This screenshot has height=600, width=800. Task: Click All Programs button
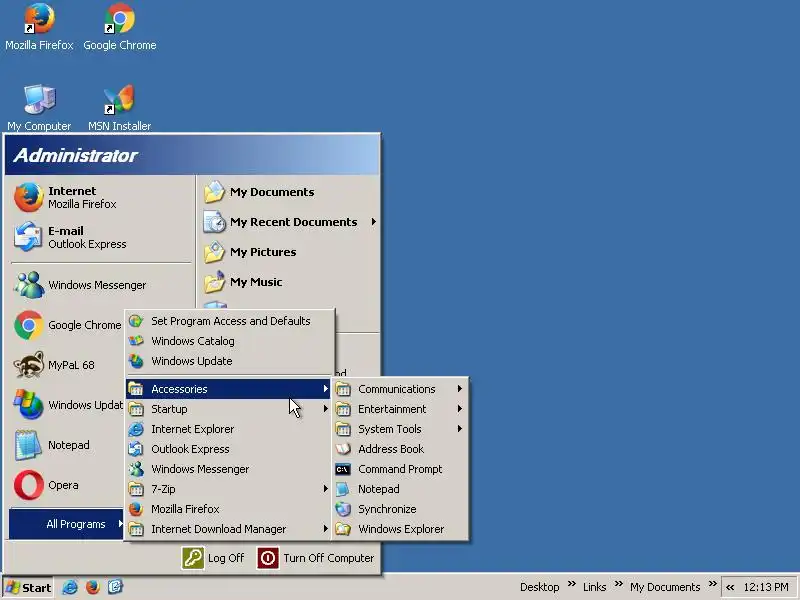(x=66, y=524)
